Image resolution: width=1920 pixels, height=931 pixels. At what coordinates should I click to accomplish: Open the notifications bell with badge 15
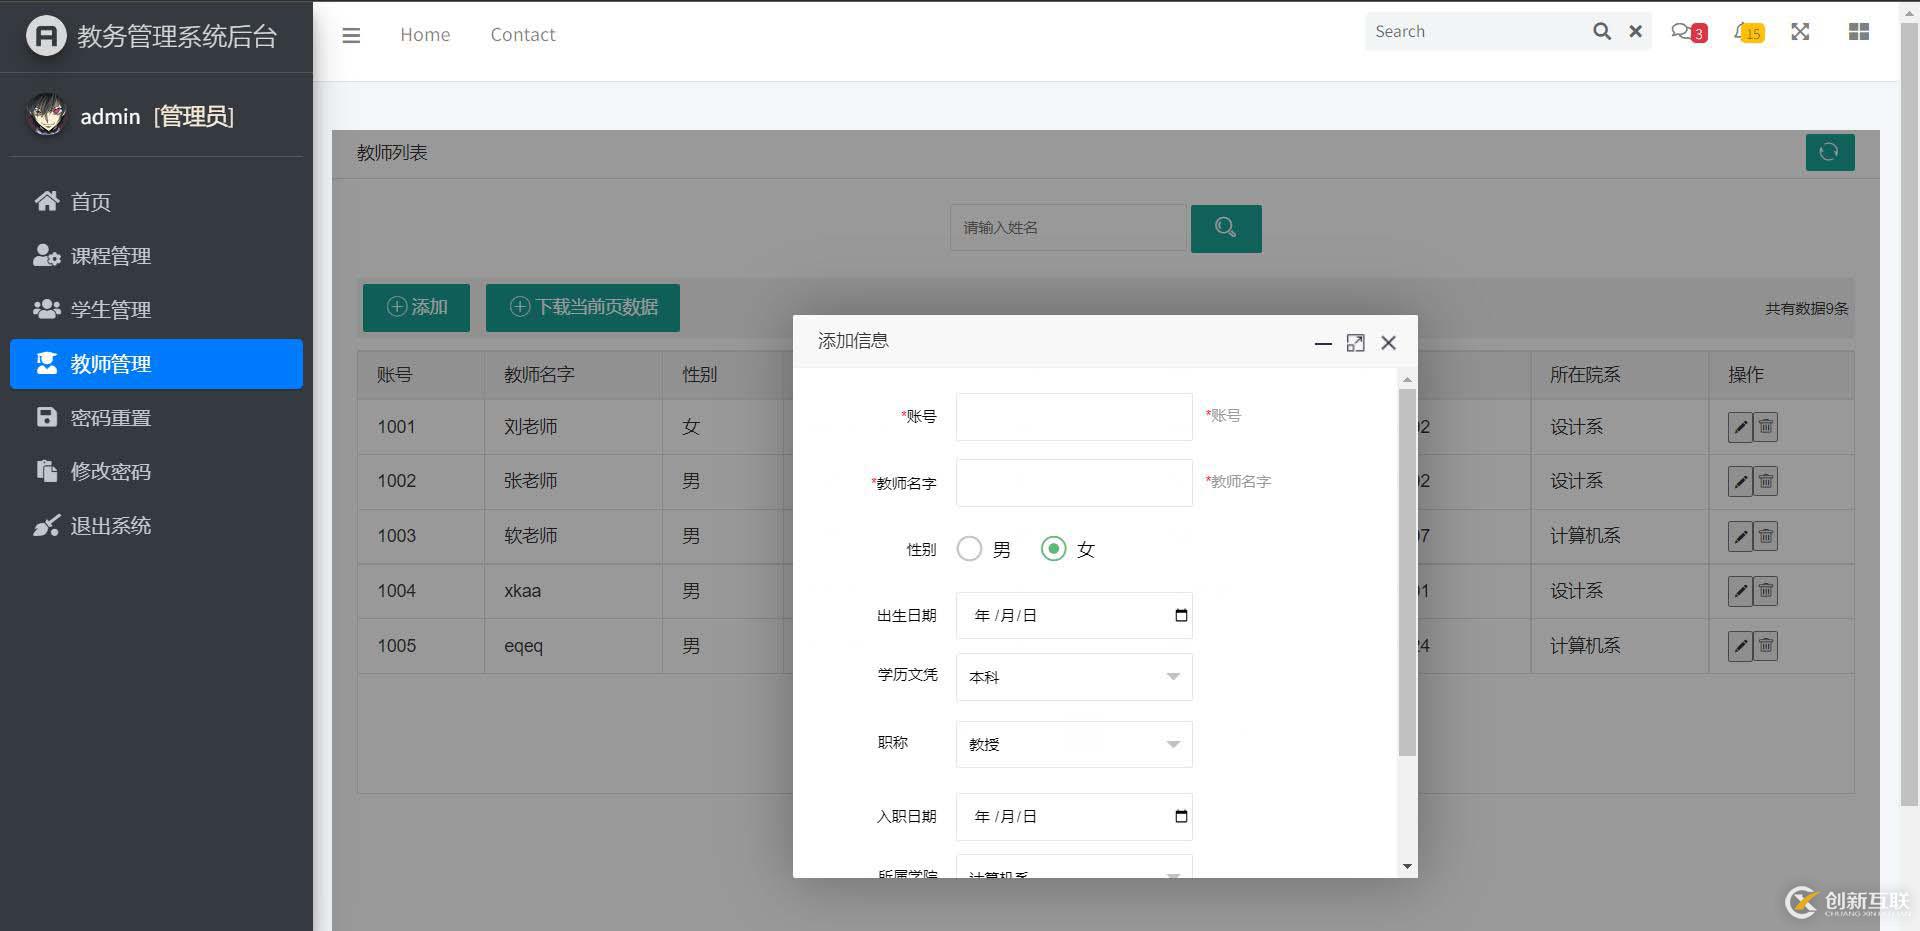1747,32
